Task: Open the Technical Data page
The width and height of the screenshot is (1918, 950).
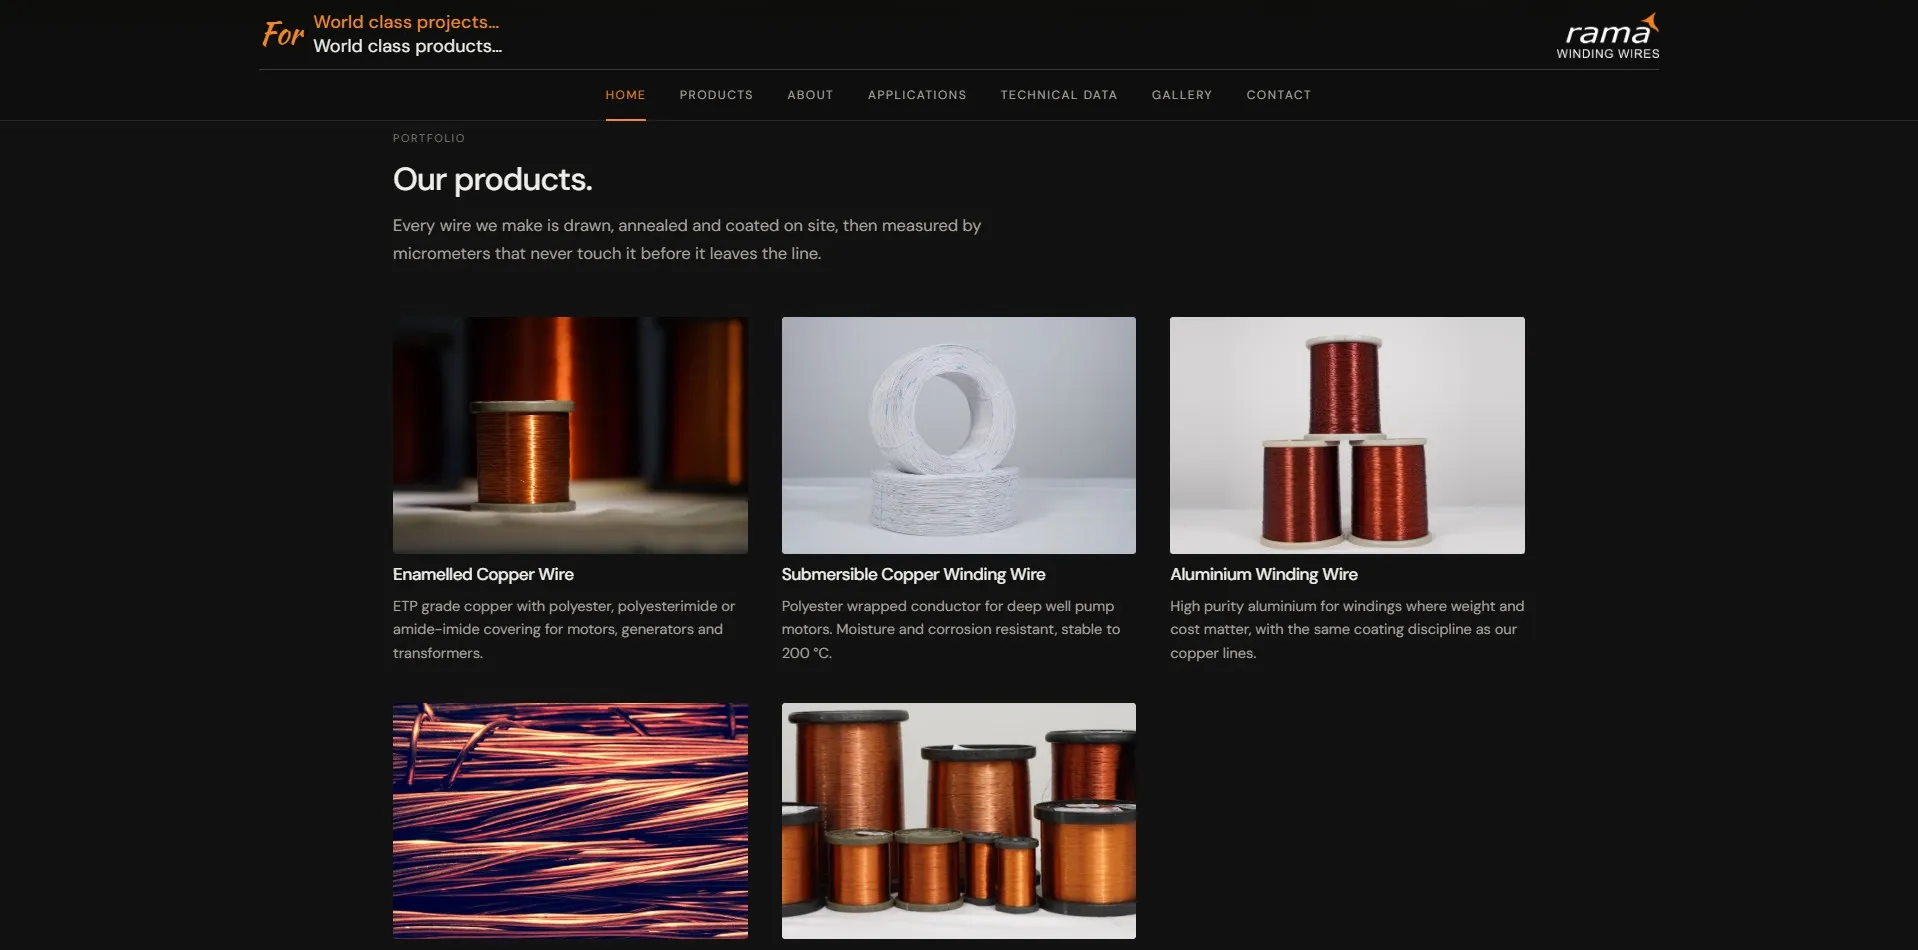Action: [1059, 95]
